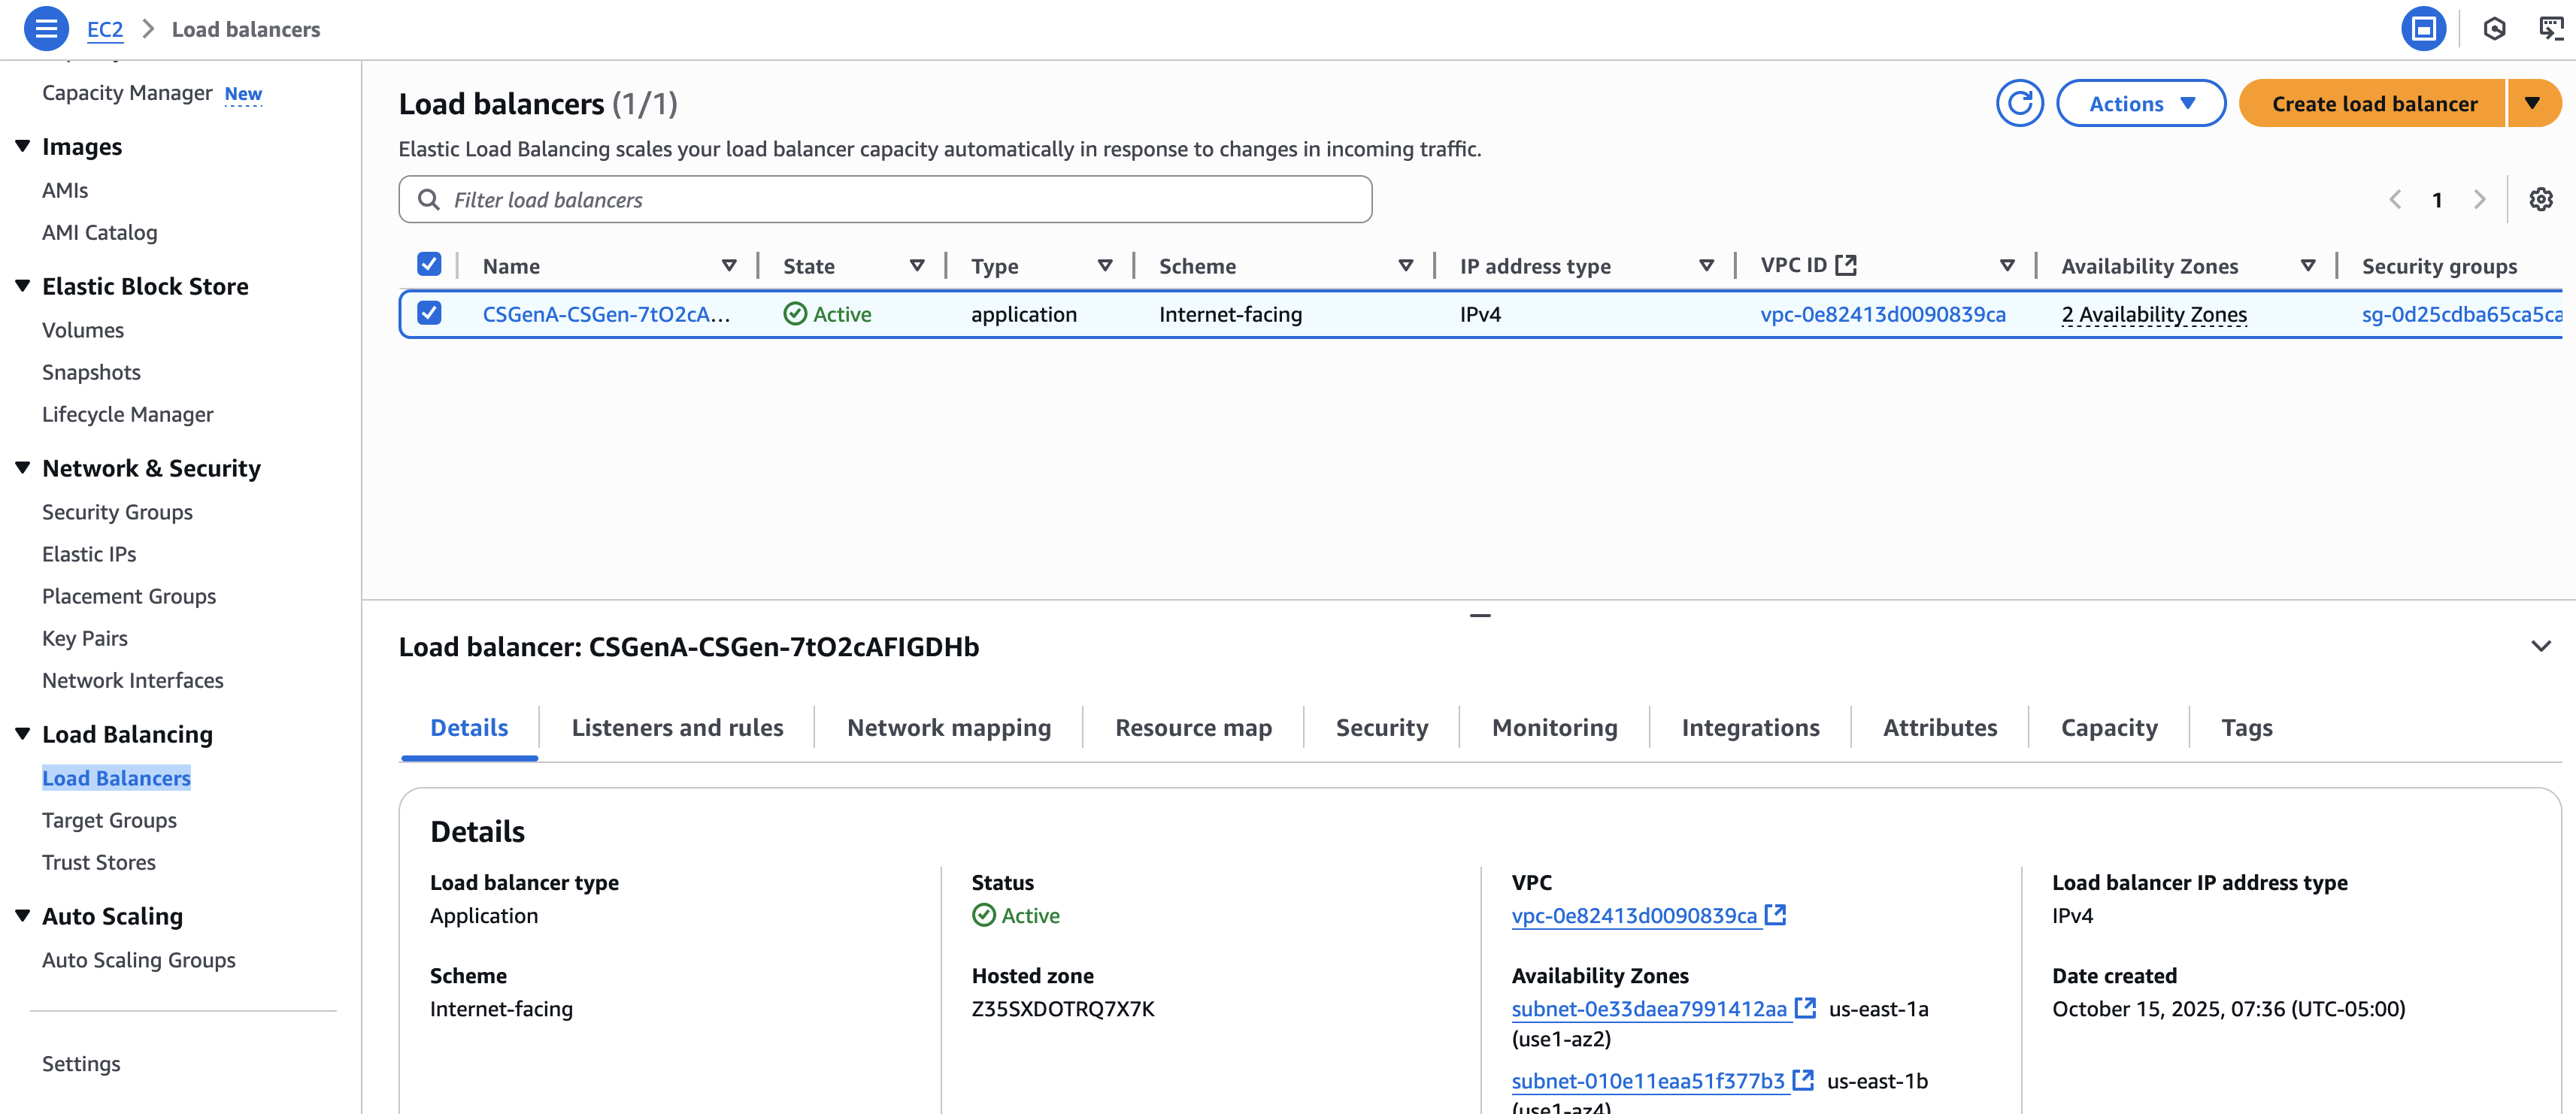Click the refresh load balancers icon
Viewport: 2576px width, 1114px height.
tap(2019, 104)
